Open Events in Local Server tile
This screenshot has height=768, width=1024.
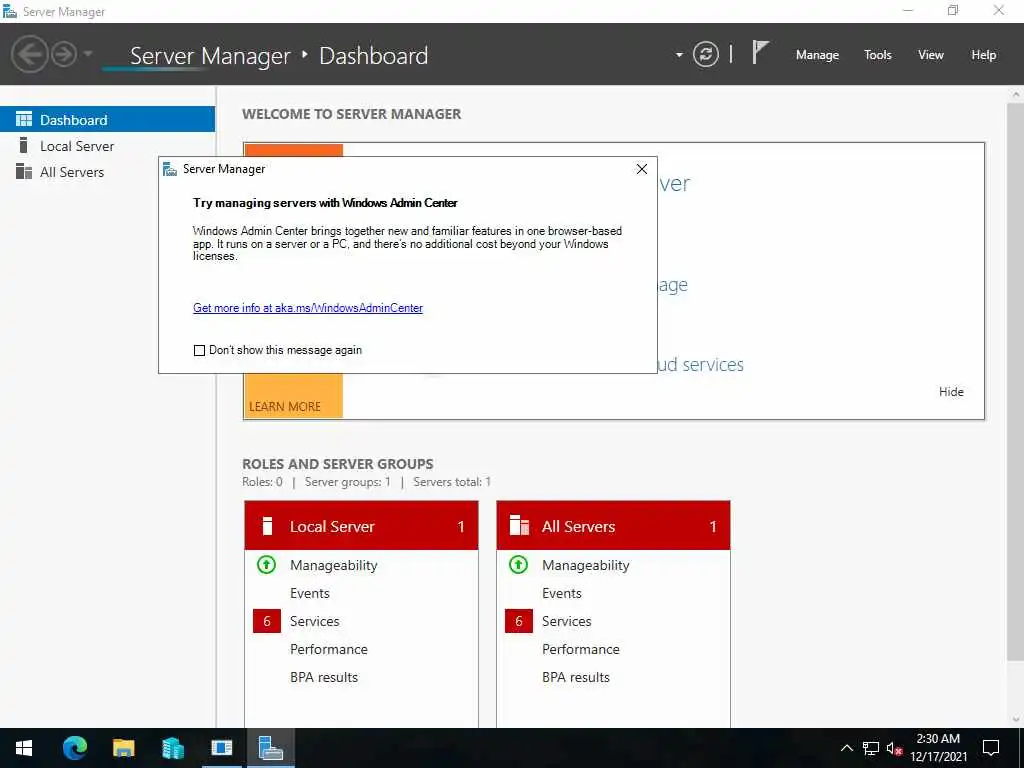pos(310,593)
